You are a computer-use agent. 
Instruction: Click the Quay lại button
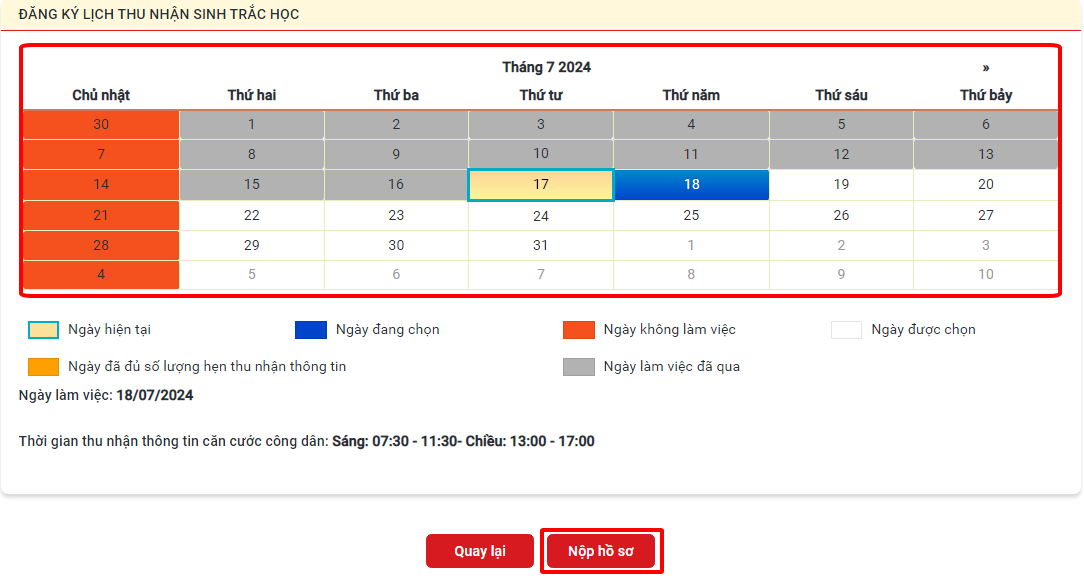(480, 551)
